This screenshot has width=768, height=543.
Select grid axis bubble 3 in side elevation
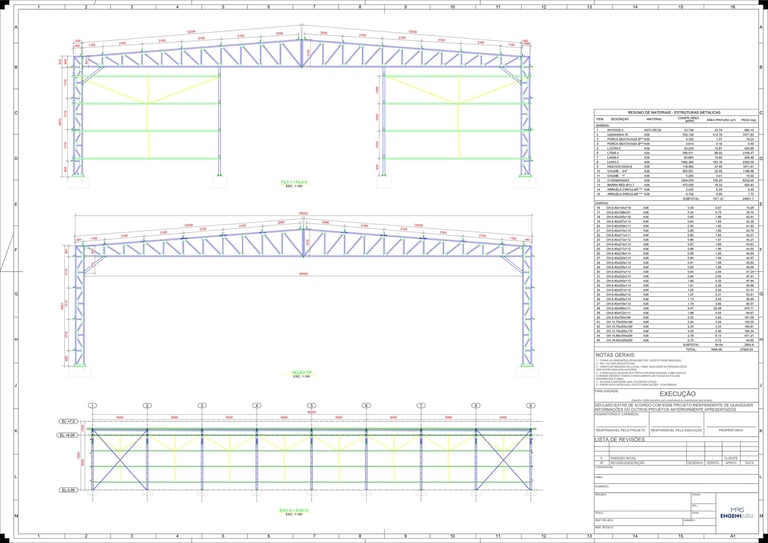click(x=202, y=405)
